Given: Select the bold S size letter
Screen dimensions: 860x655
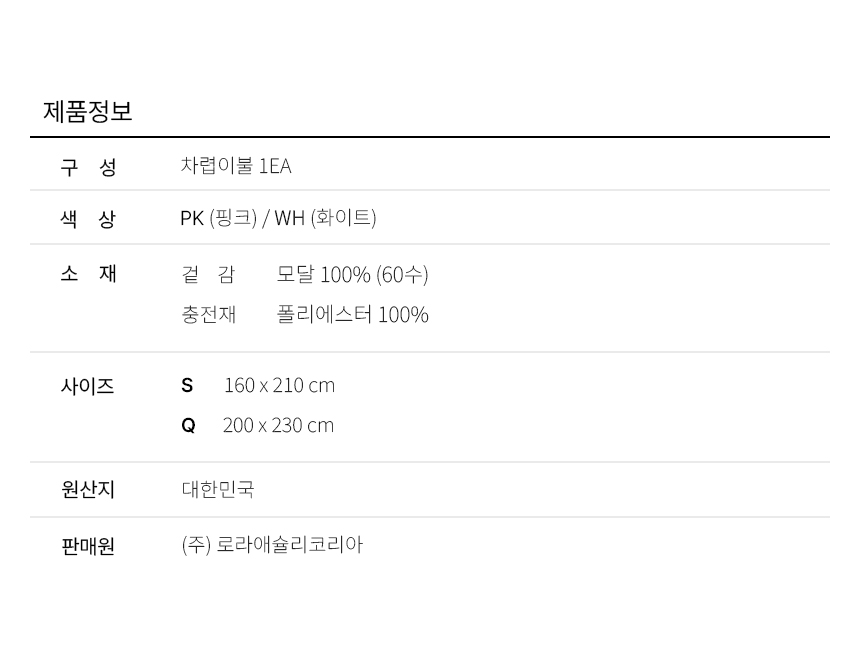Looking at the screenshot, I should click(187, 386).
